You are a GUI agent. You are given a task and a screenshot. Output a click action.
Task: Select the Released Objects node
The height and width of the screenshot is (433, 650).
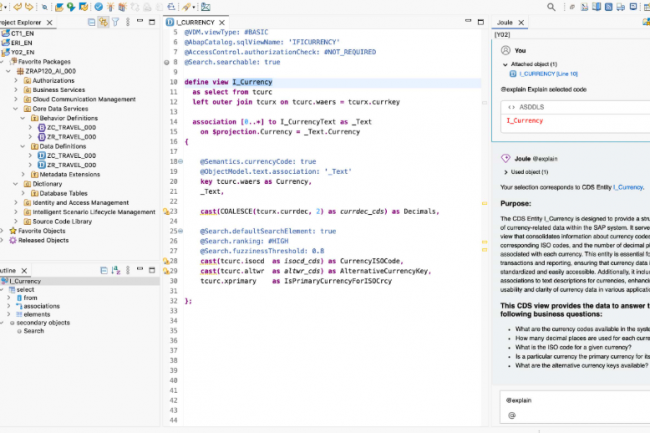point(43,240)
